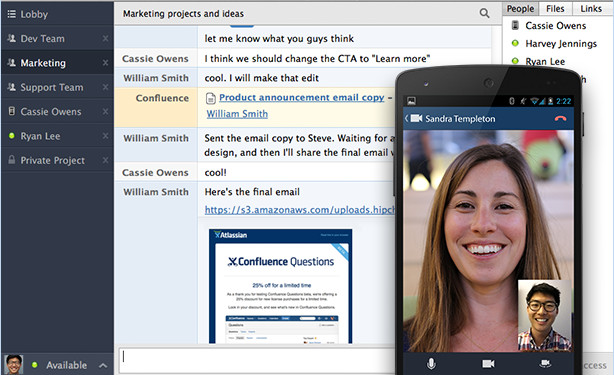
Task: Close the Private Project room tab
Action: 105,160
